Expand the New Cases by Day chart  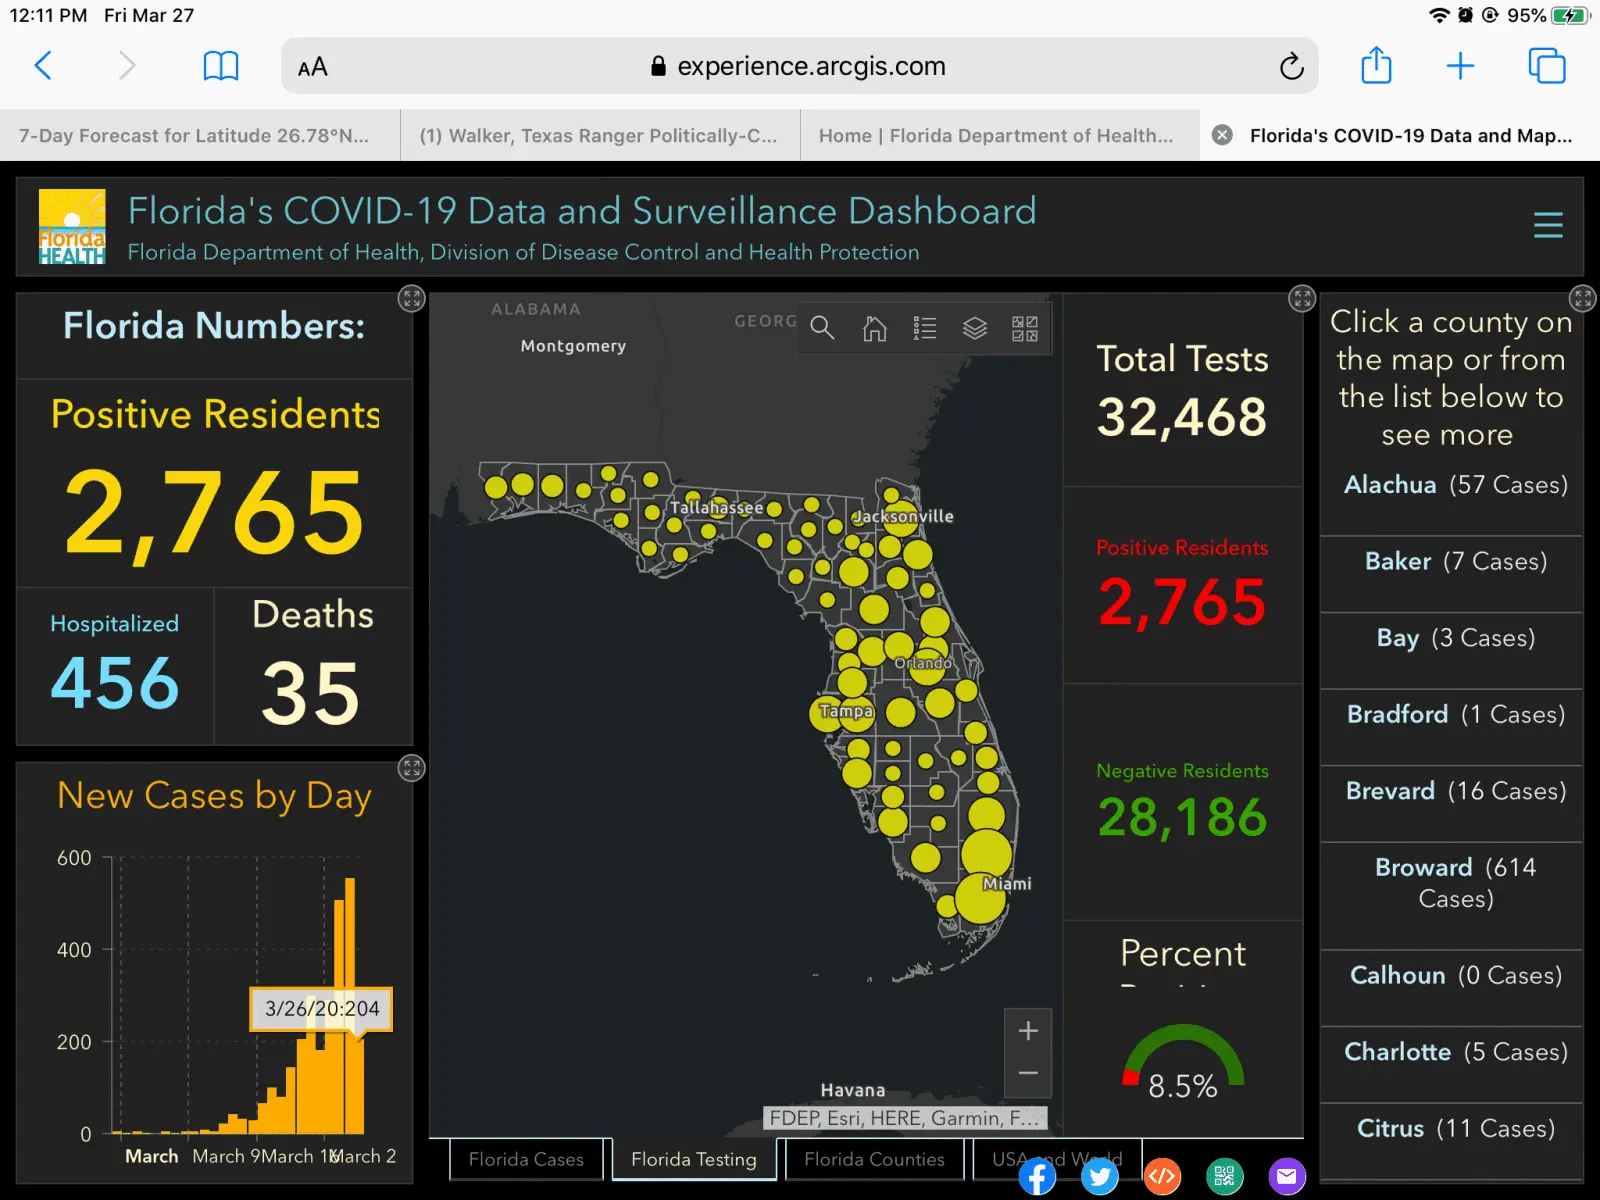412,768
